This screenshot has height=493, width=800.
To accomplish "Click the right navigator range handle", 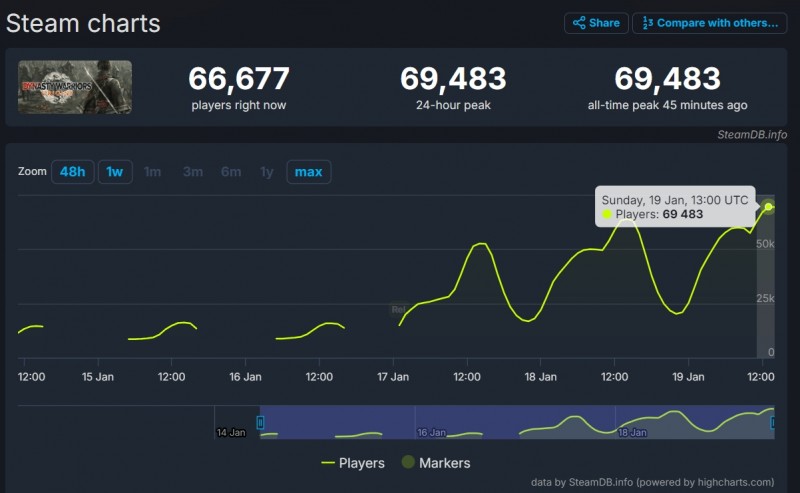I will (773, 422).
